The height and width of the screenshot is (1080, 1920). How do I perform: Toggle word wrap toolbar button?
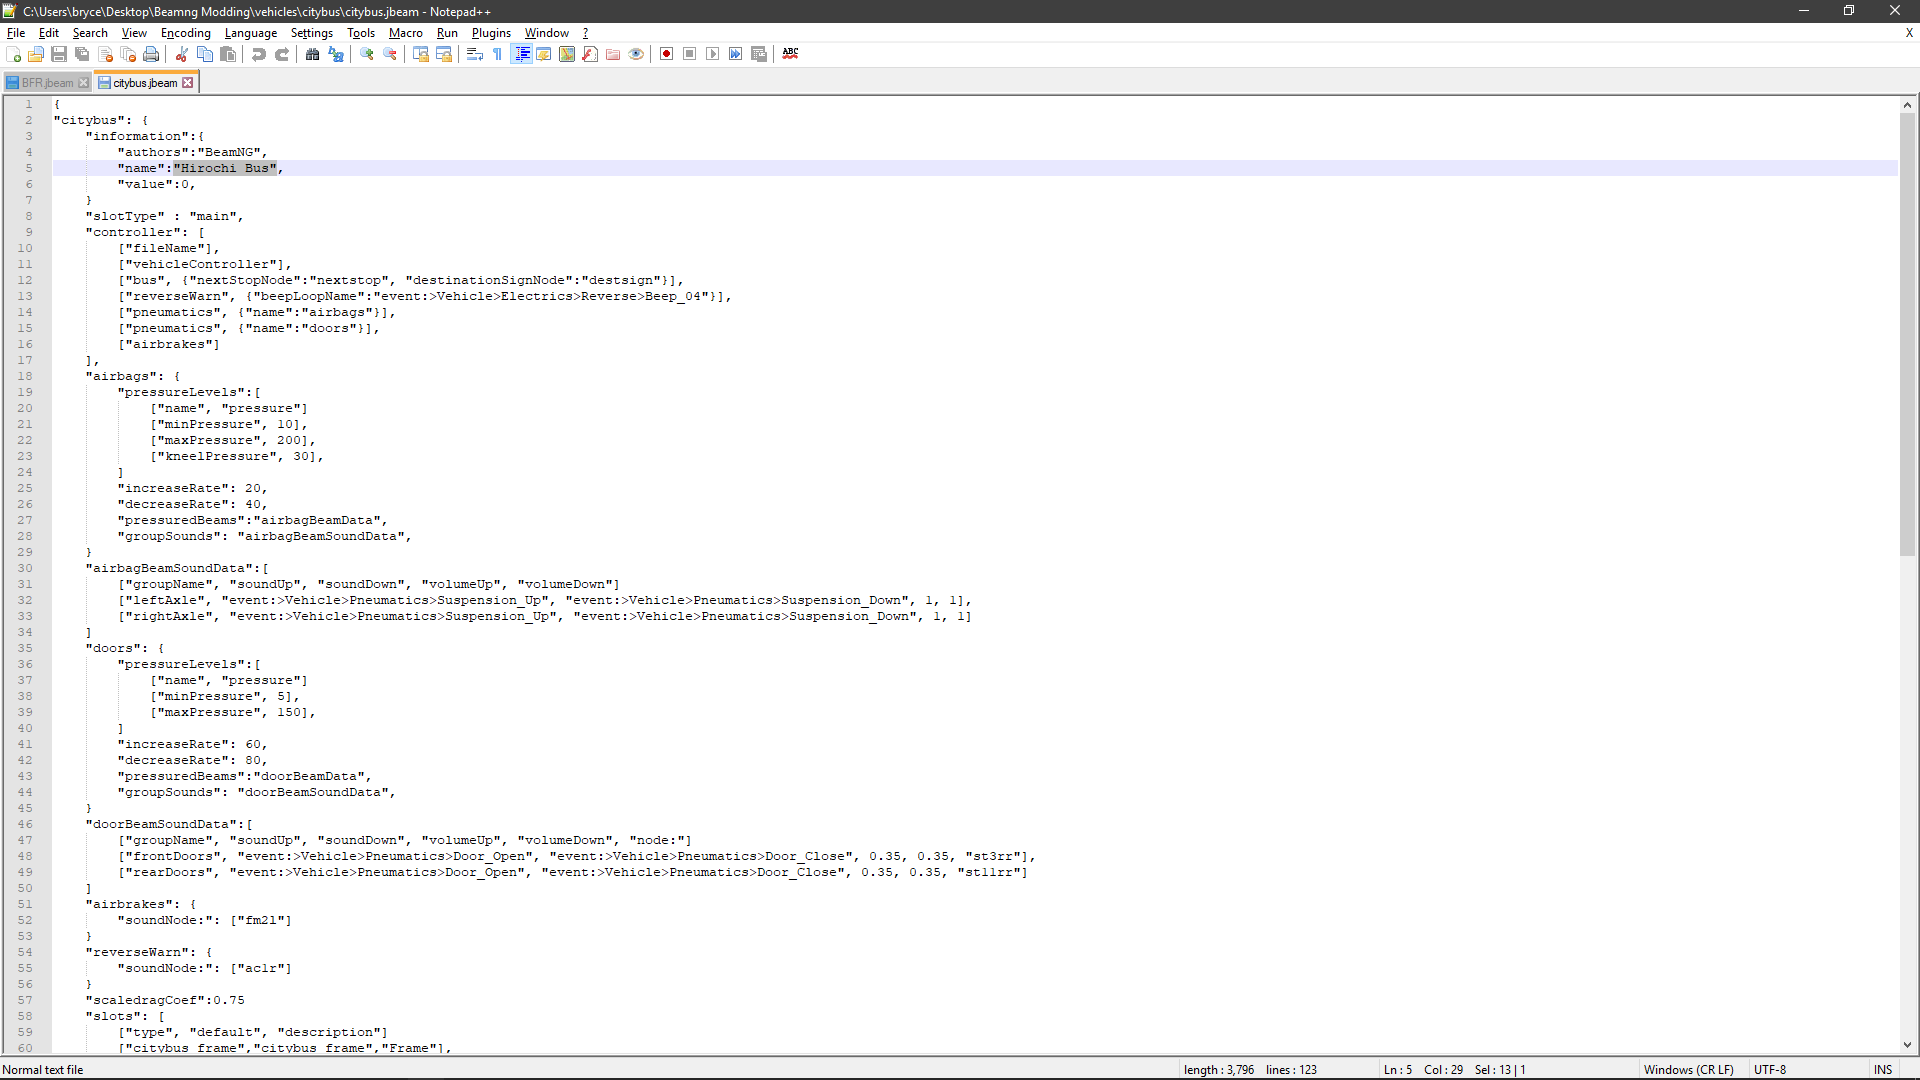pos(475,54)
